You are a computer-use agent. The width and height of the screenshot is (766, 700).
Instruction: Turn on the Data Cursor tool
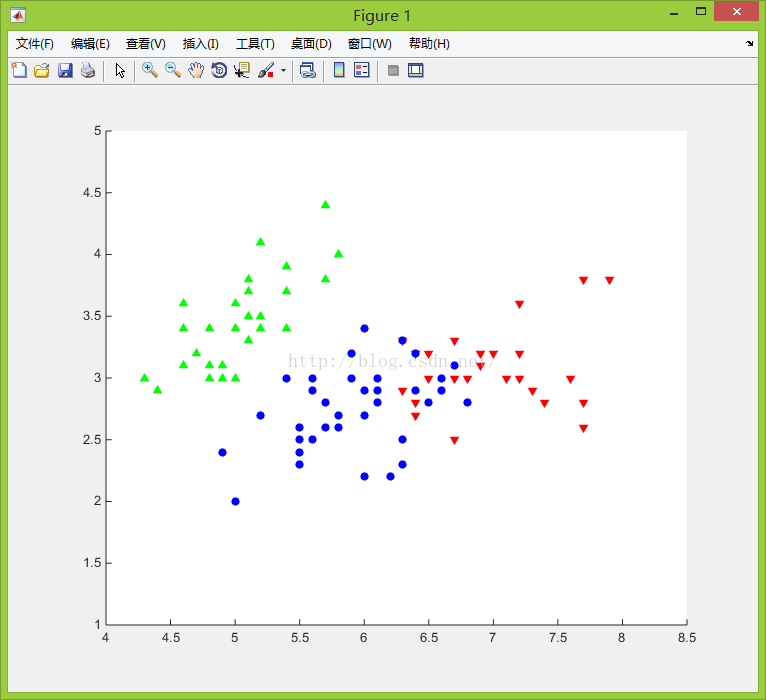coord(242,70)
